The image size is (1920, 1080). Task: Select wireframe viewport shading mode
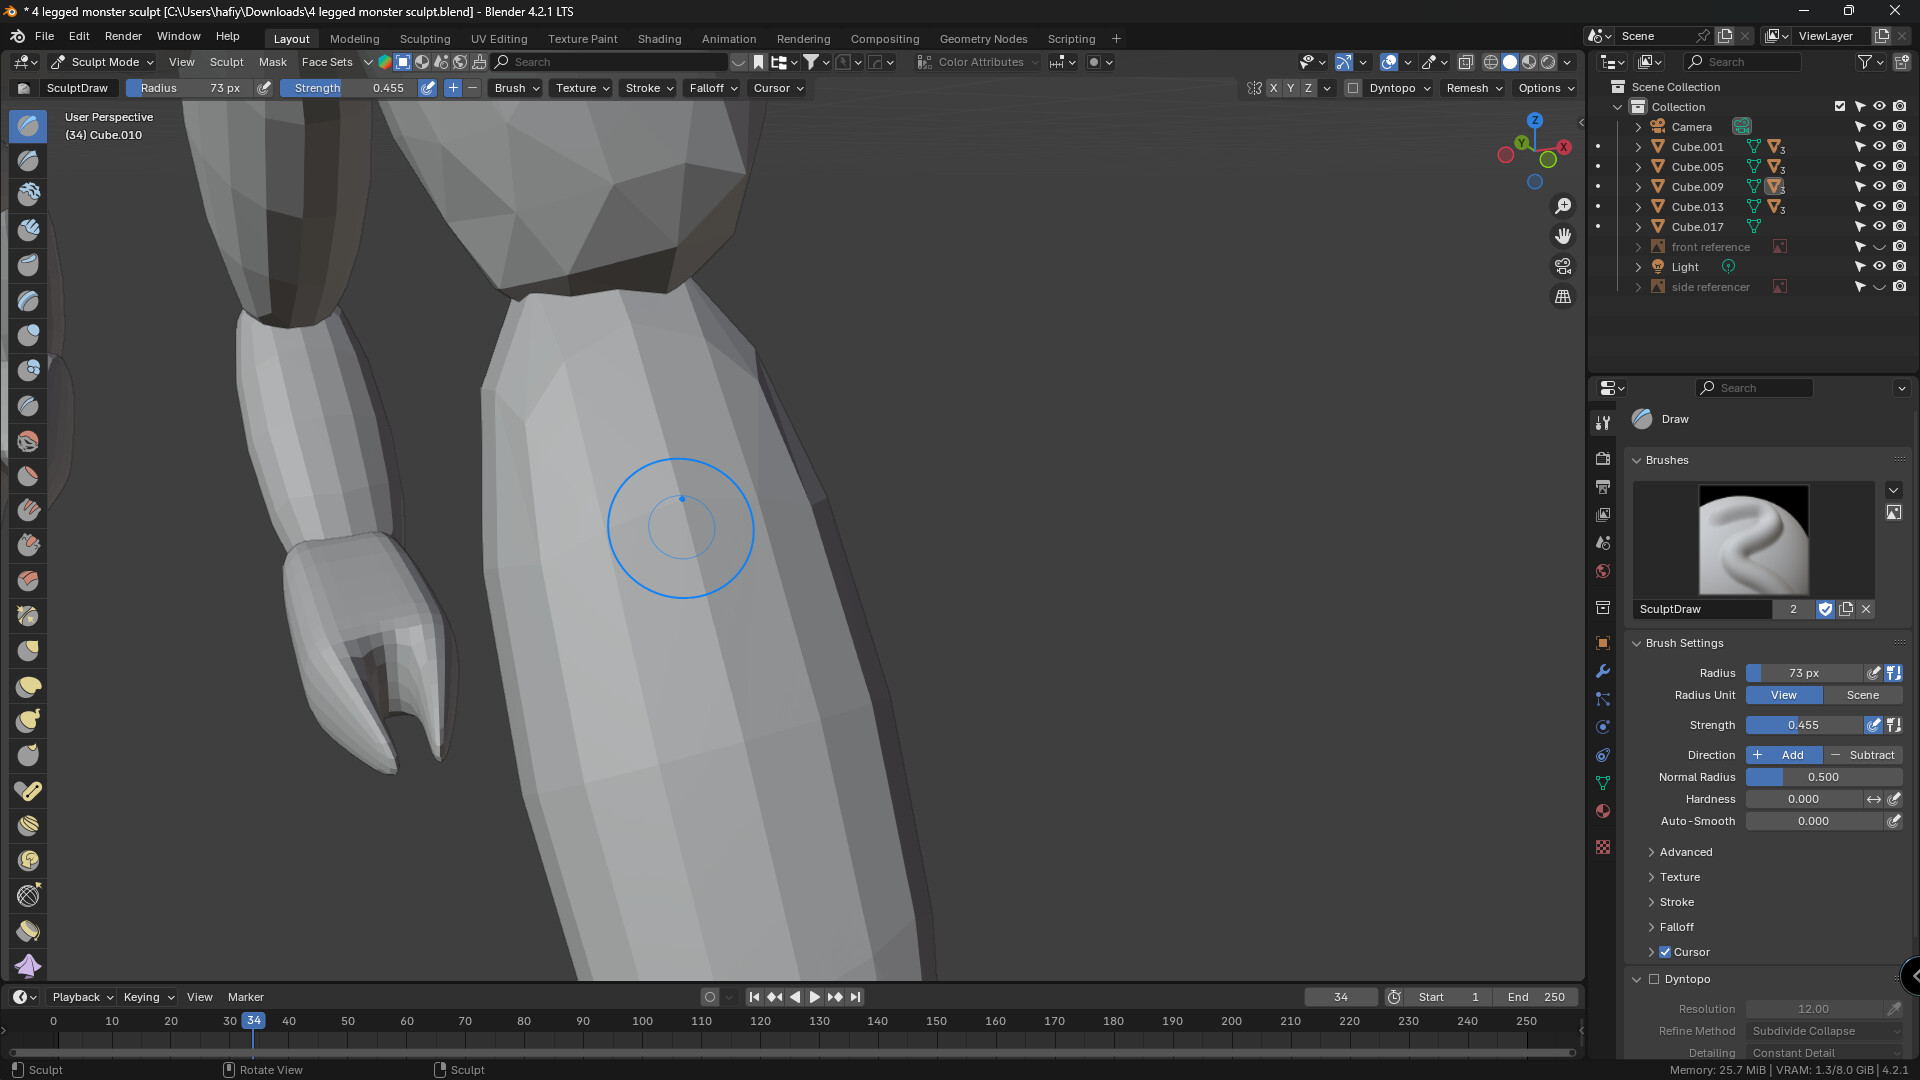click(x=1490, y=62)
